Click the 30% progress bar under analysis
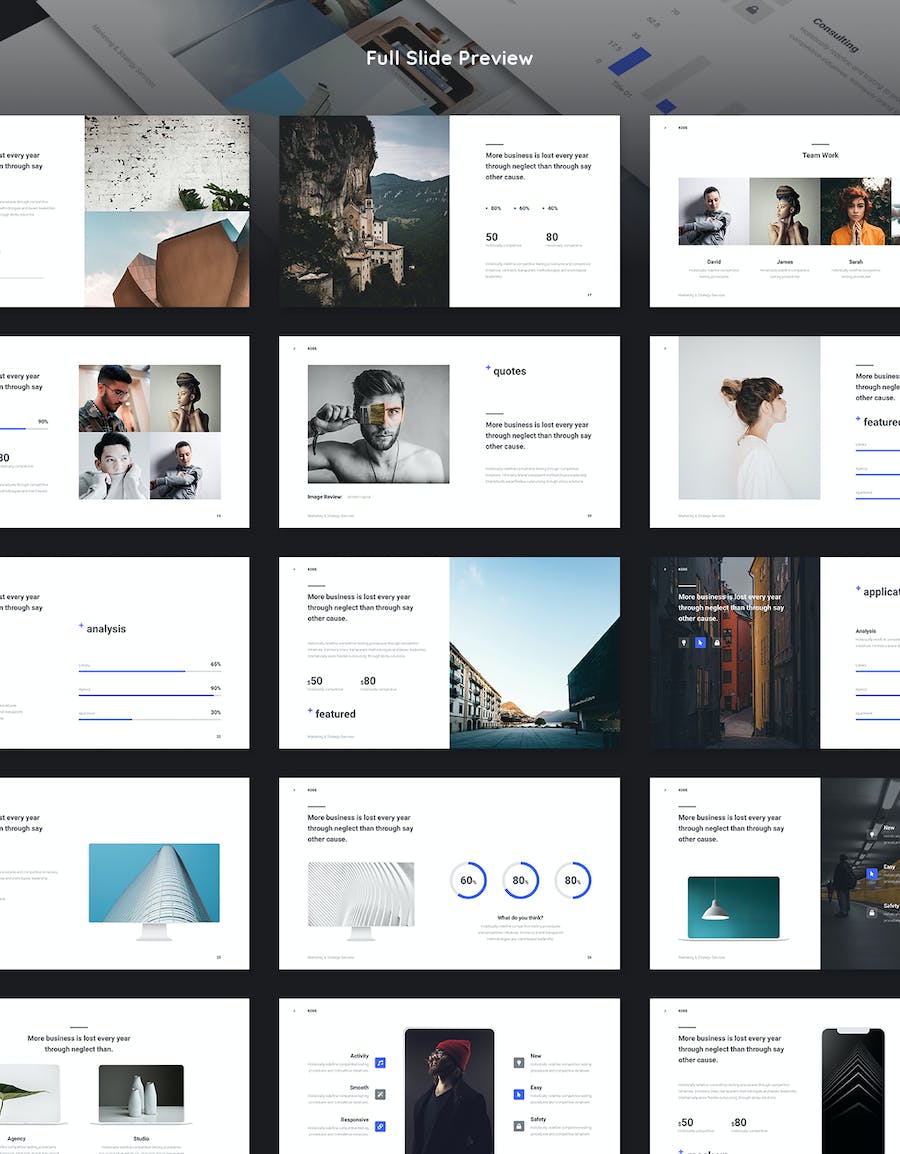The image size is (900, 1154). pos(149,718)
